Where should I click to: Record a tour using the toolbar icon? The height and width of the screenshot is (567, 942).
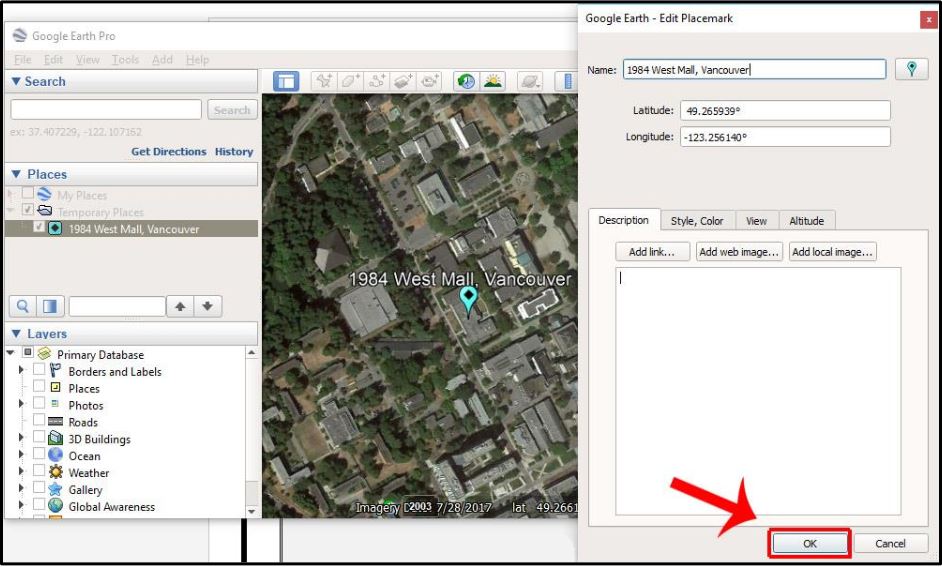pyautogui.click(x=429, y=81)
